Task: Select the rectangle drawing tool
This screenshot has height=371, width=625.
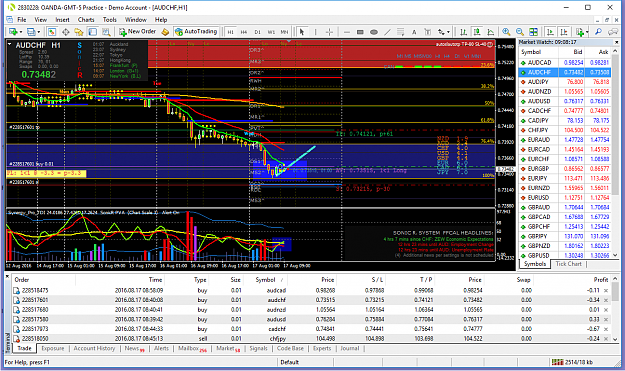Action: point(360,32)
